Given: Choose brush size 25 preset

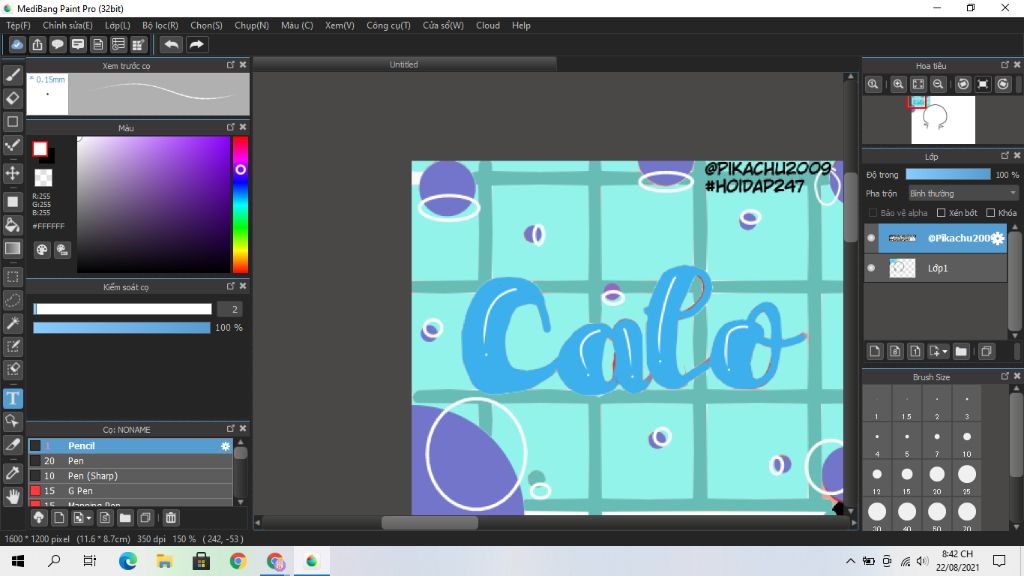Looking at the screenshot, I should tap(967, 478).
